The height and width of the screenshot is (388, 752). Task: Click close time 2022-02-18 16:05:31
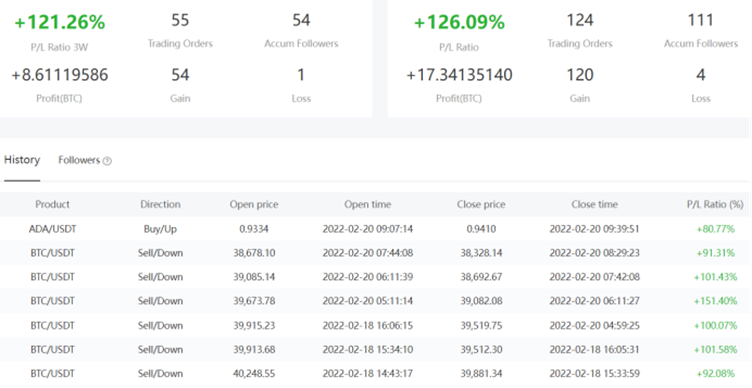(x=594, y=349)
